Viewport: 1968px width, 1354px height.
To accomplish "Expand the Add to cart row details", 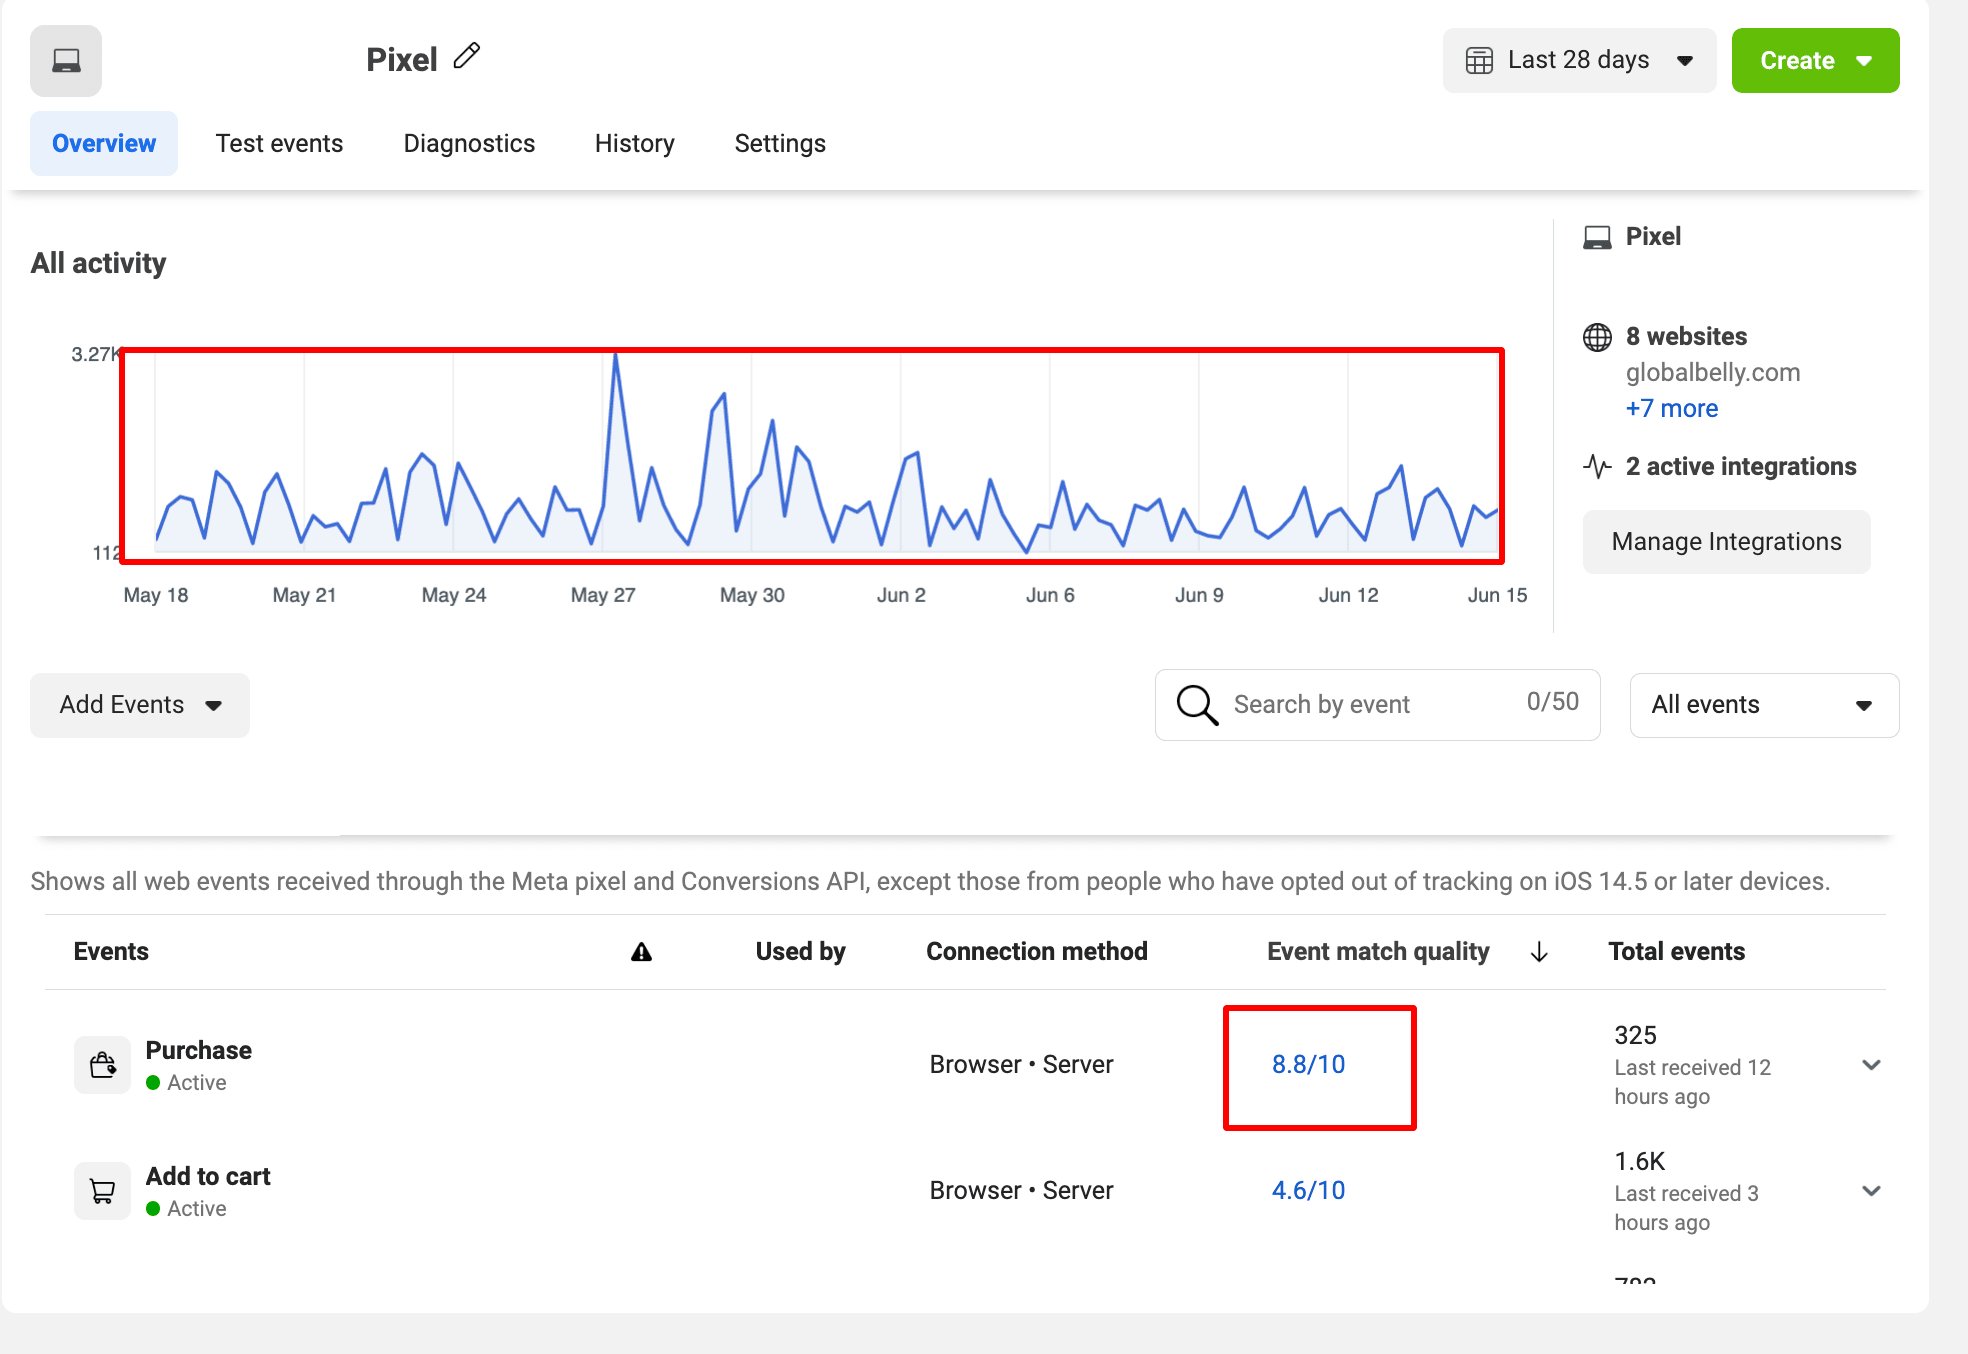I will point(1870,1190).
